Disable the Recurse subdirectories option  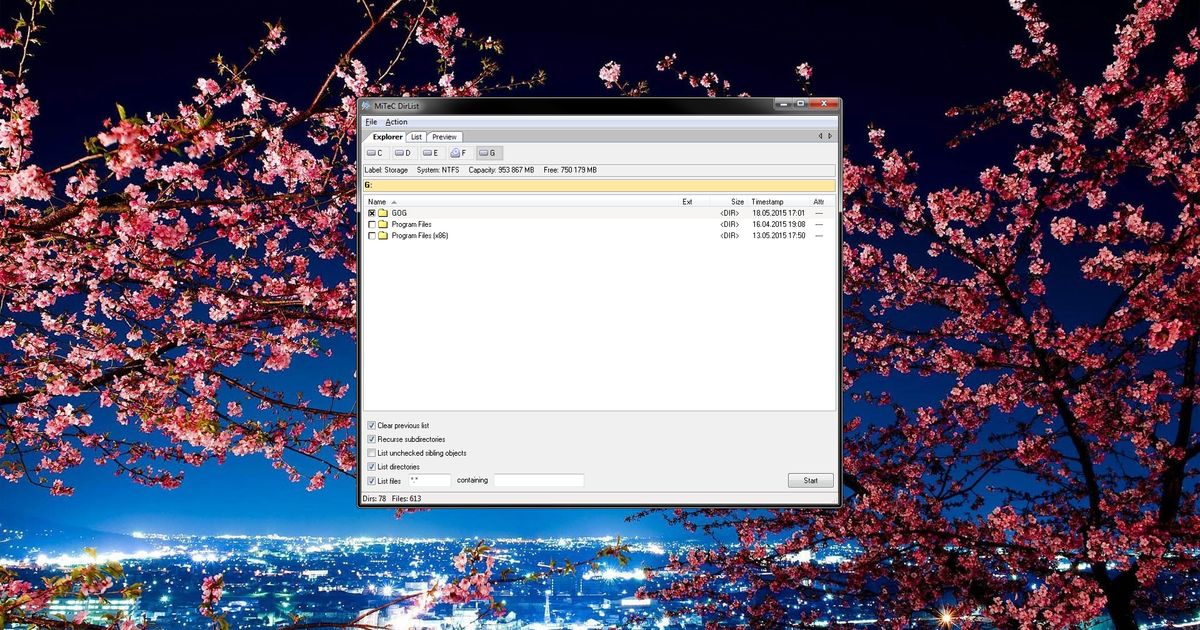tap(371, 439)
